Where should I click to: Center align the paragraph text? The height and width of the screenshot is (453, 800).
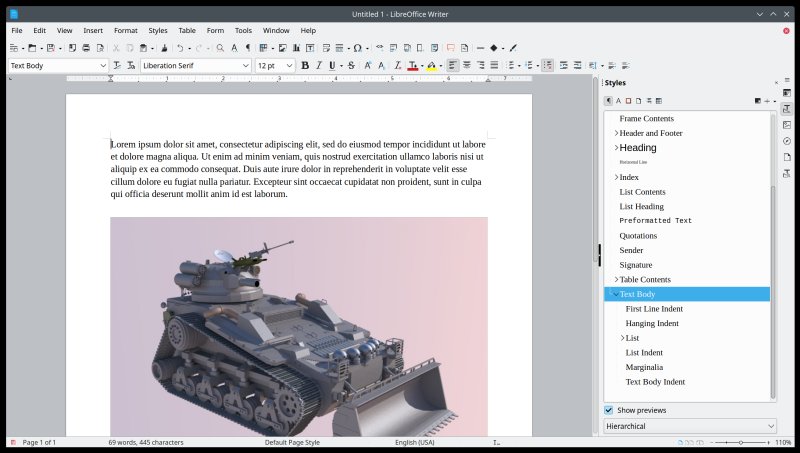click(466, 65)
